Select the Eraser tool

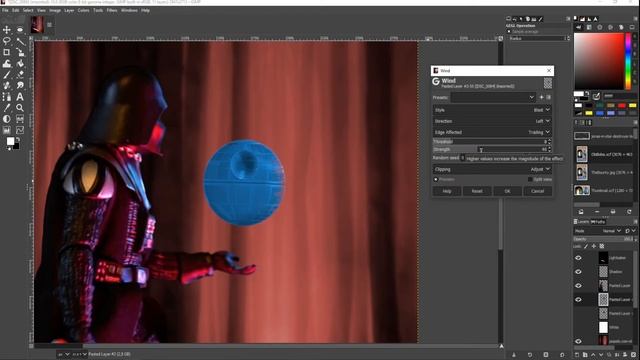point(20,74)
